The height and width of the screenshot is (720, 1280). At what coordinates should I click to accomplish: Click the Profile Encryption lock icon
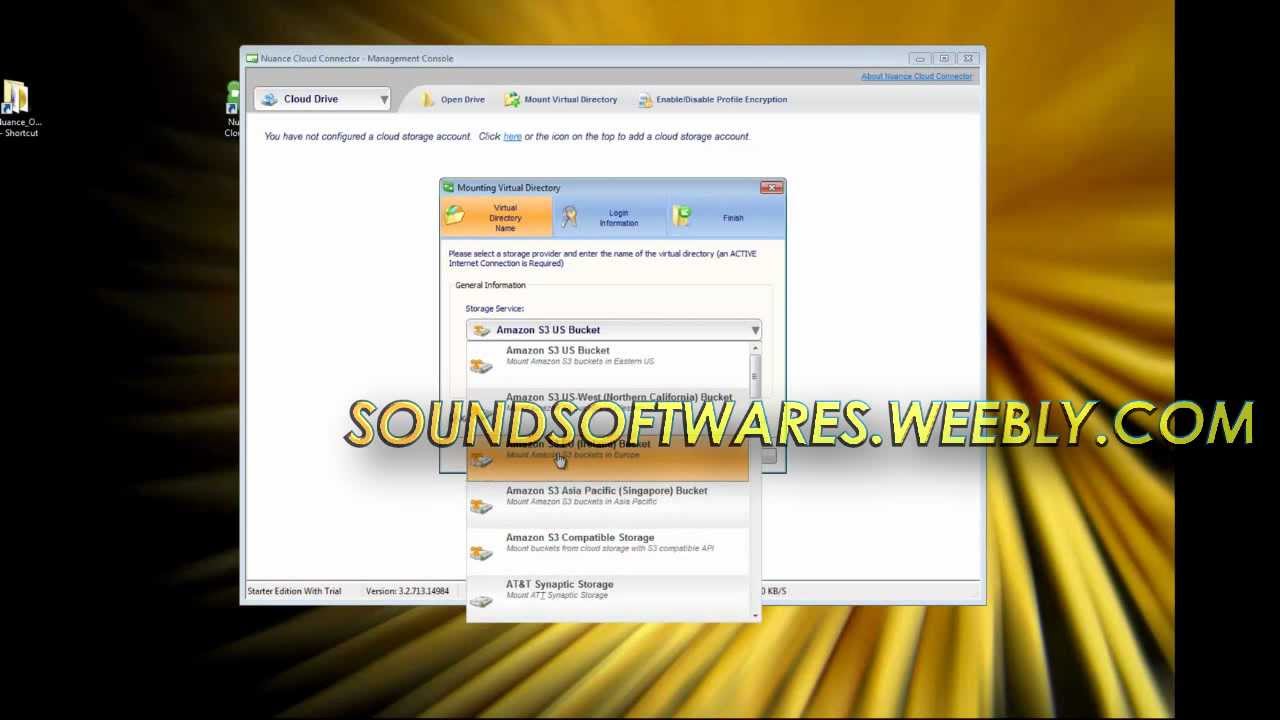coord(645,100)
